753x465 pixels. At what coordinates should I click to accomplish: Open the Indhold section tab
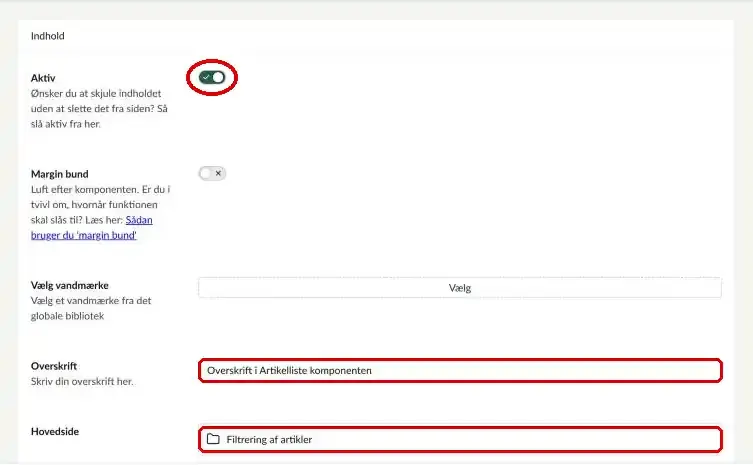click(x=48, y=36)
